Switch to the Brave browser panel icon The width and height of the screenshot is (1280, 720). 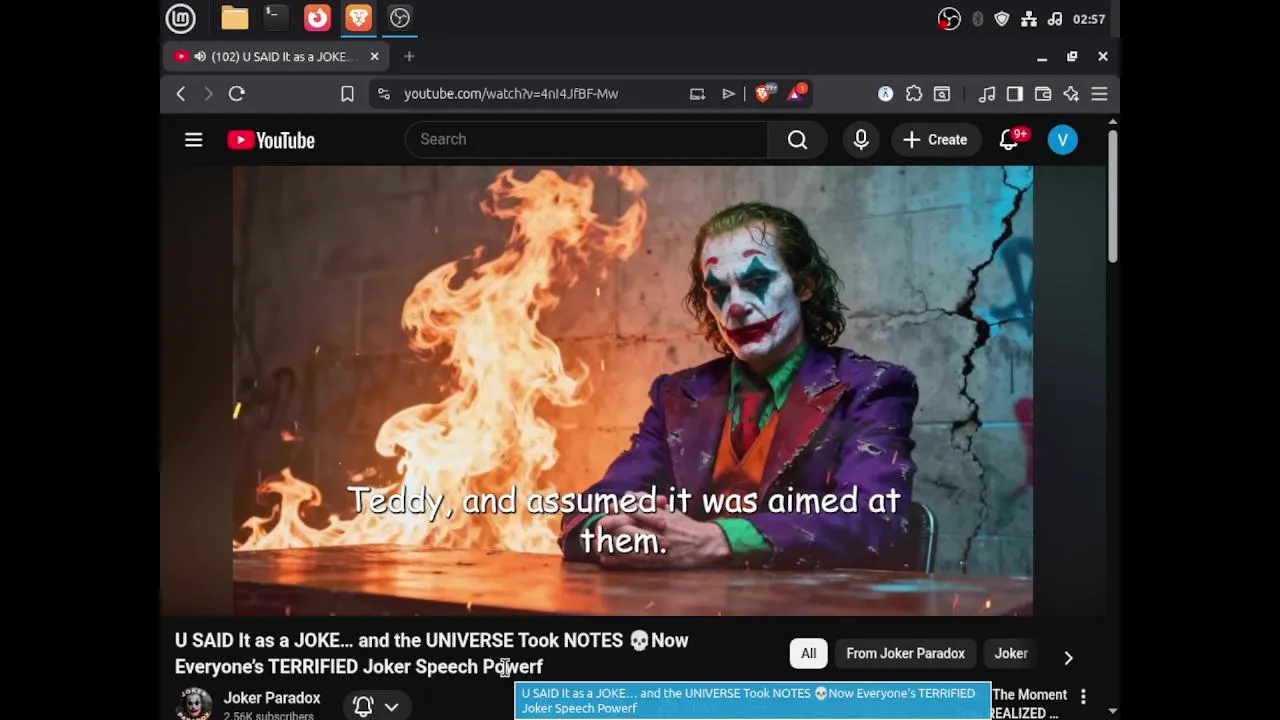click(358, 18)
